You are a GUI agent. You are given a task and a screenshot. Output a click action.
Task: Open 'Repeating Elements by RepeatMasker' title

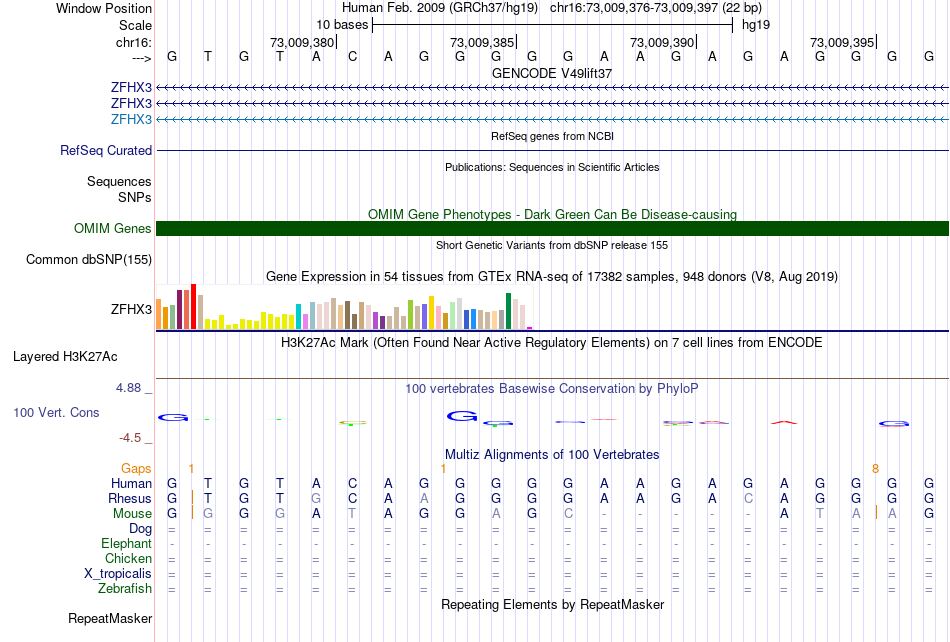552,605
